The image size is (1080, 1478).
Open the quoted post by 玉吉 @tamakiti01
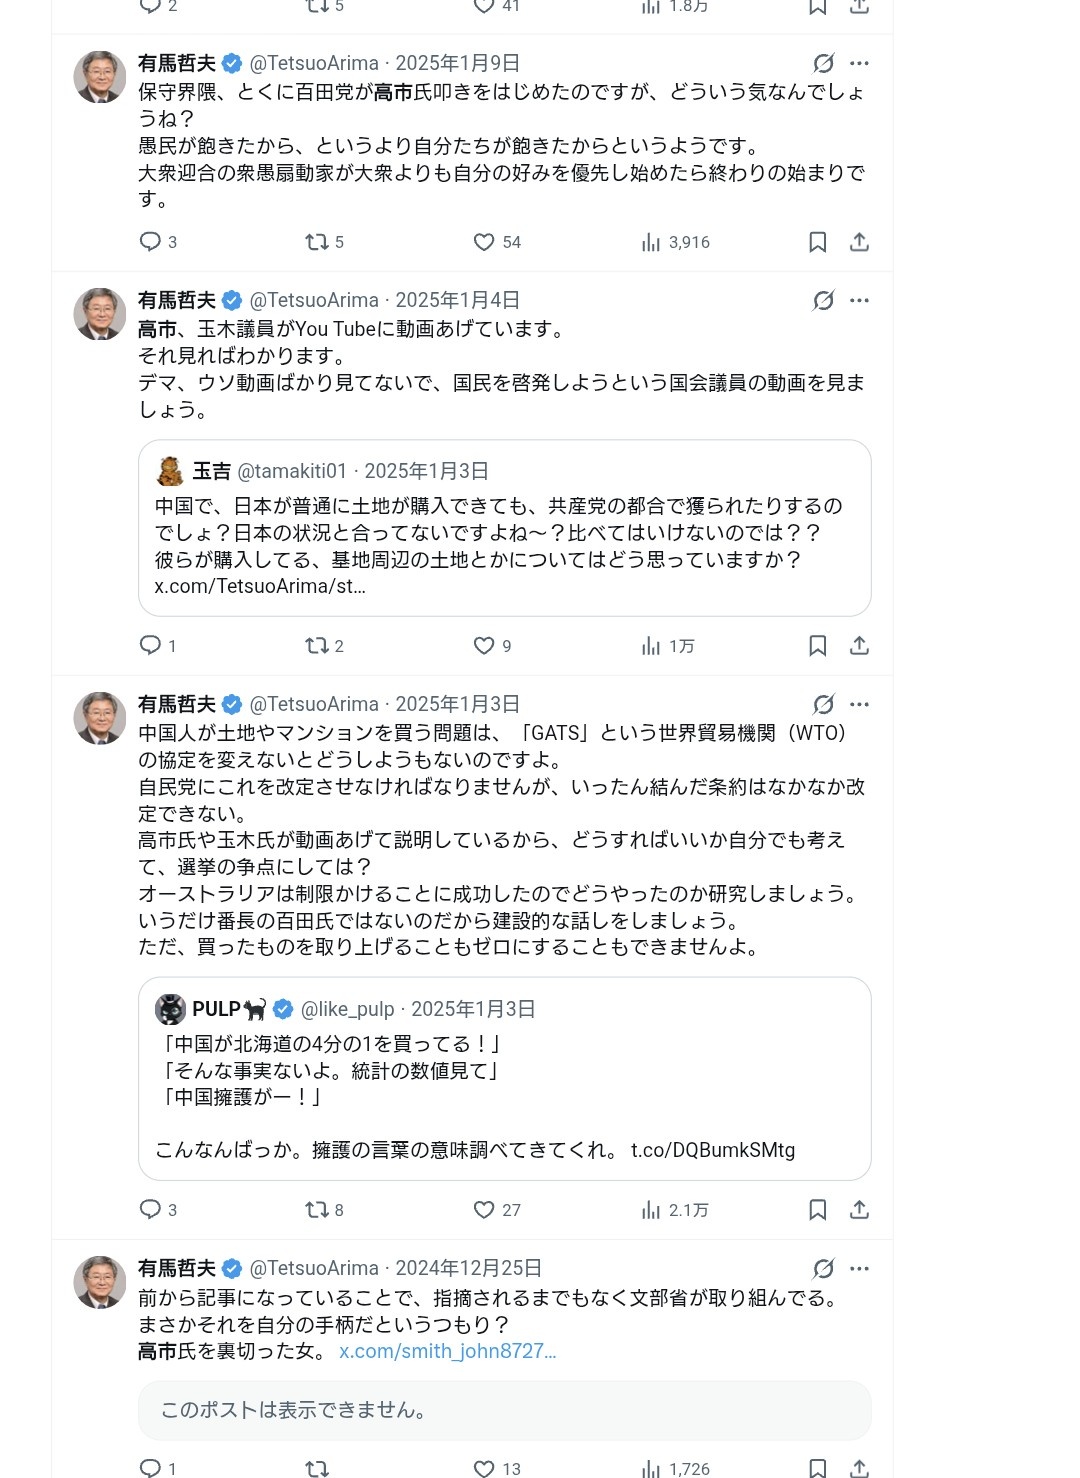pyautogui.click(x=504, y=528)
